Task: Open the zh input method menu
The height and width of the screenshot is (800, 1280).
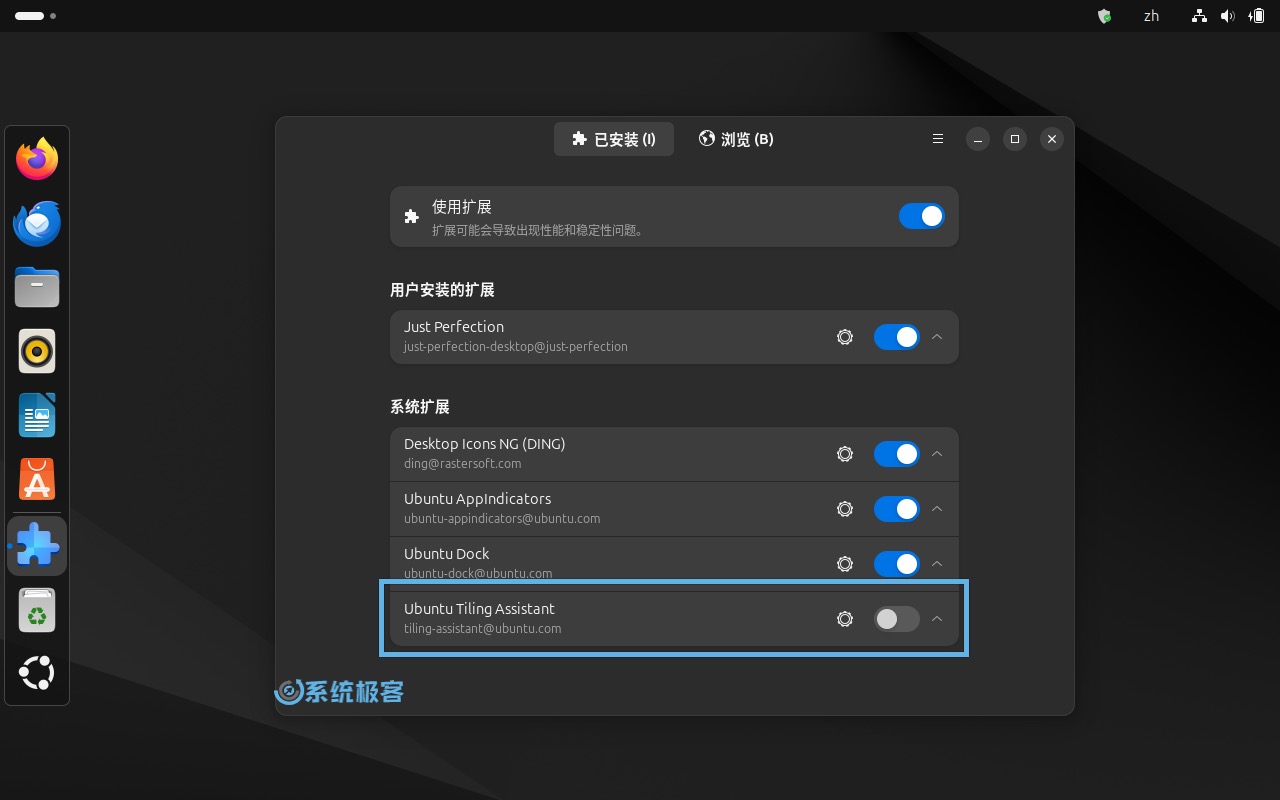Action: tap(1151, 16)
